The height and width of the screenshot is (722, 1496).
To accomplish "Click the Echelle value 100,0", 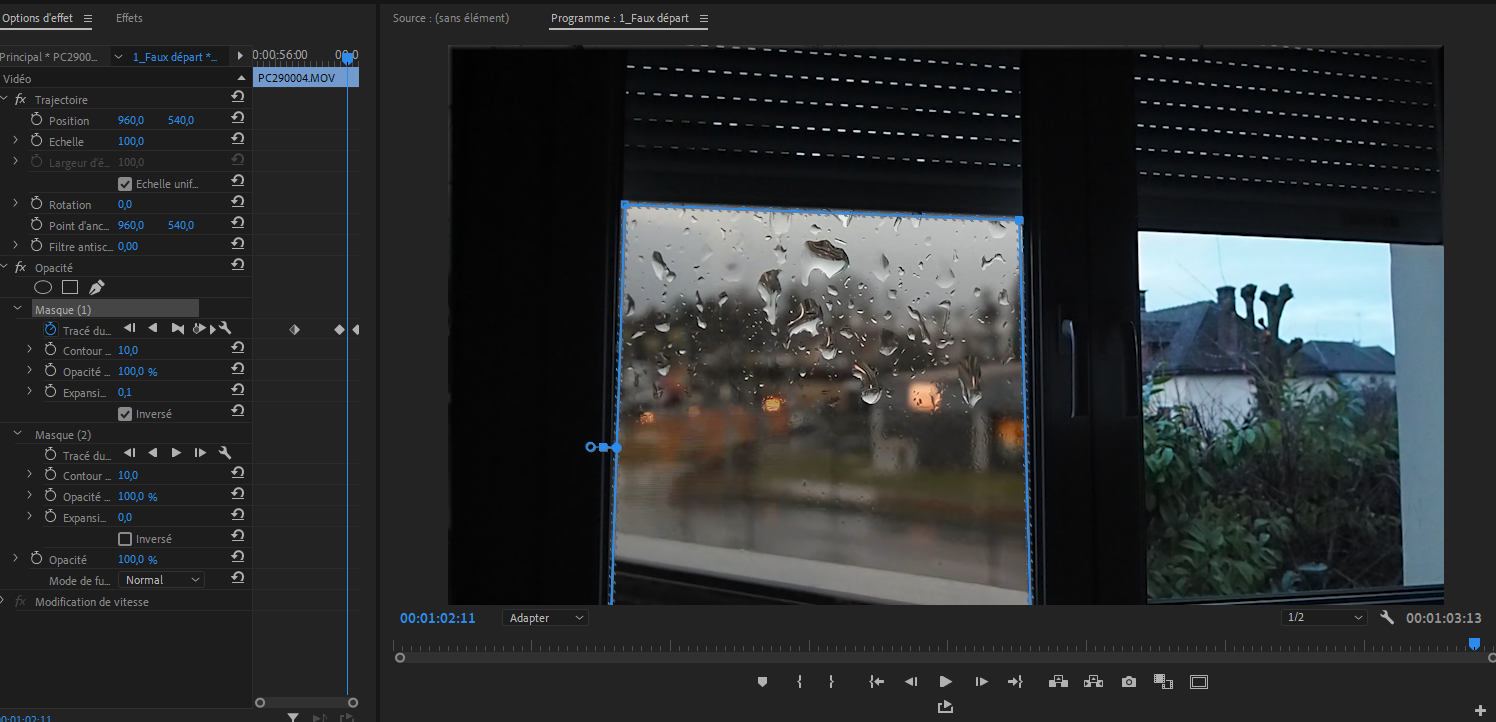I will click(x=131, y=141).
